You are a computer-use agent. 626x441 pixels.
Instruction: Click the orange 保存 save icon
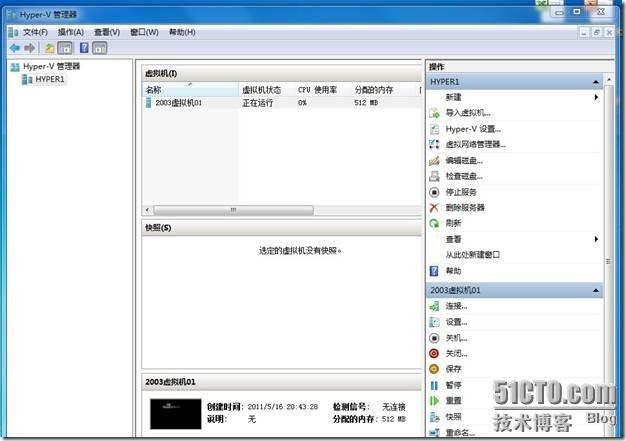434,369
